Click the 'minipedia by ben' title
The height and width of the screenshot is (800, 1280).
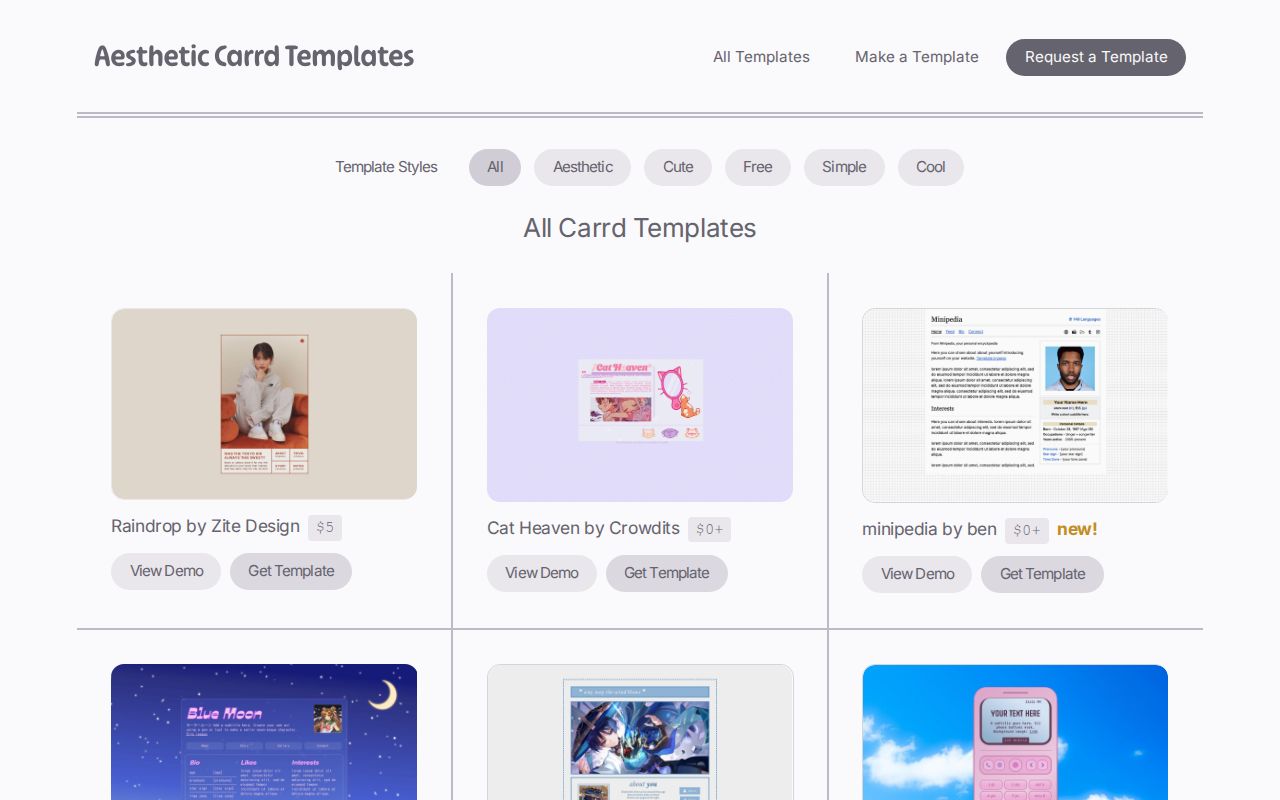tap(929, 529)
